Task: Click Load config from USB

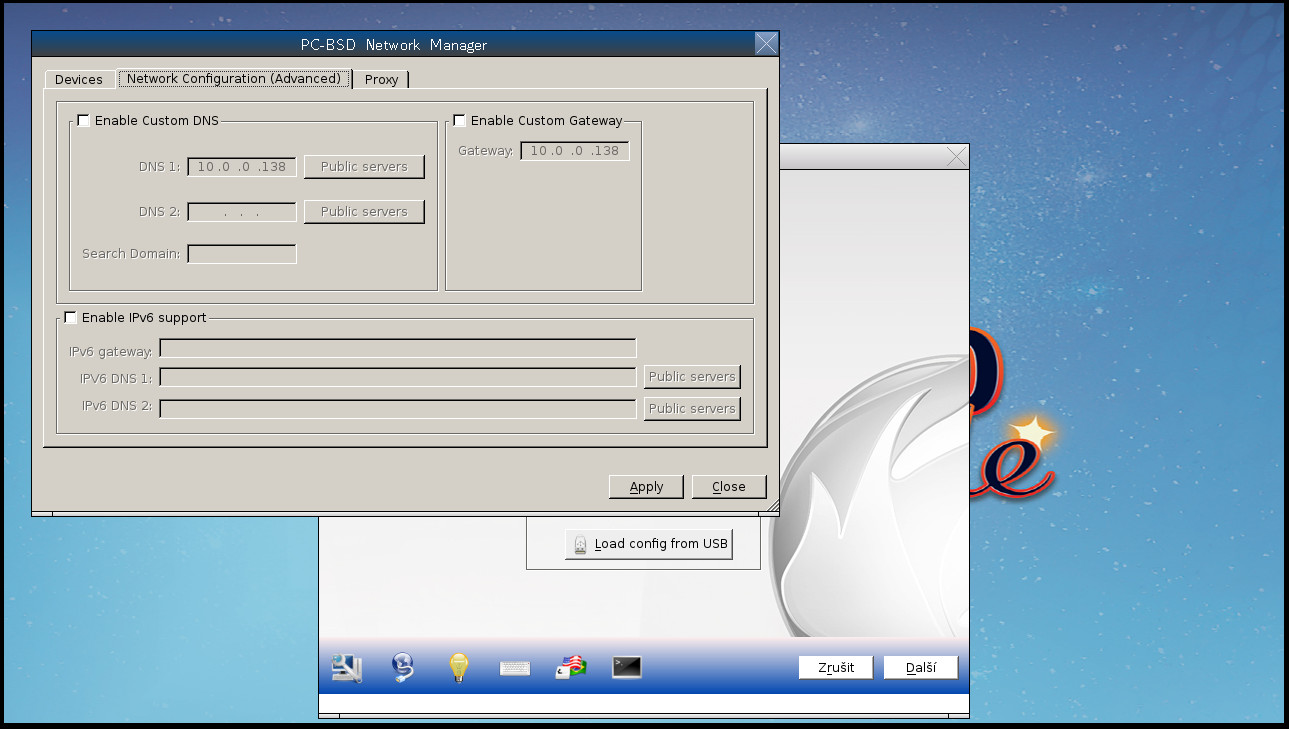Action: 649,543
